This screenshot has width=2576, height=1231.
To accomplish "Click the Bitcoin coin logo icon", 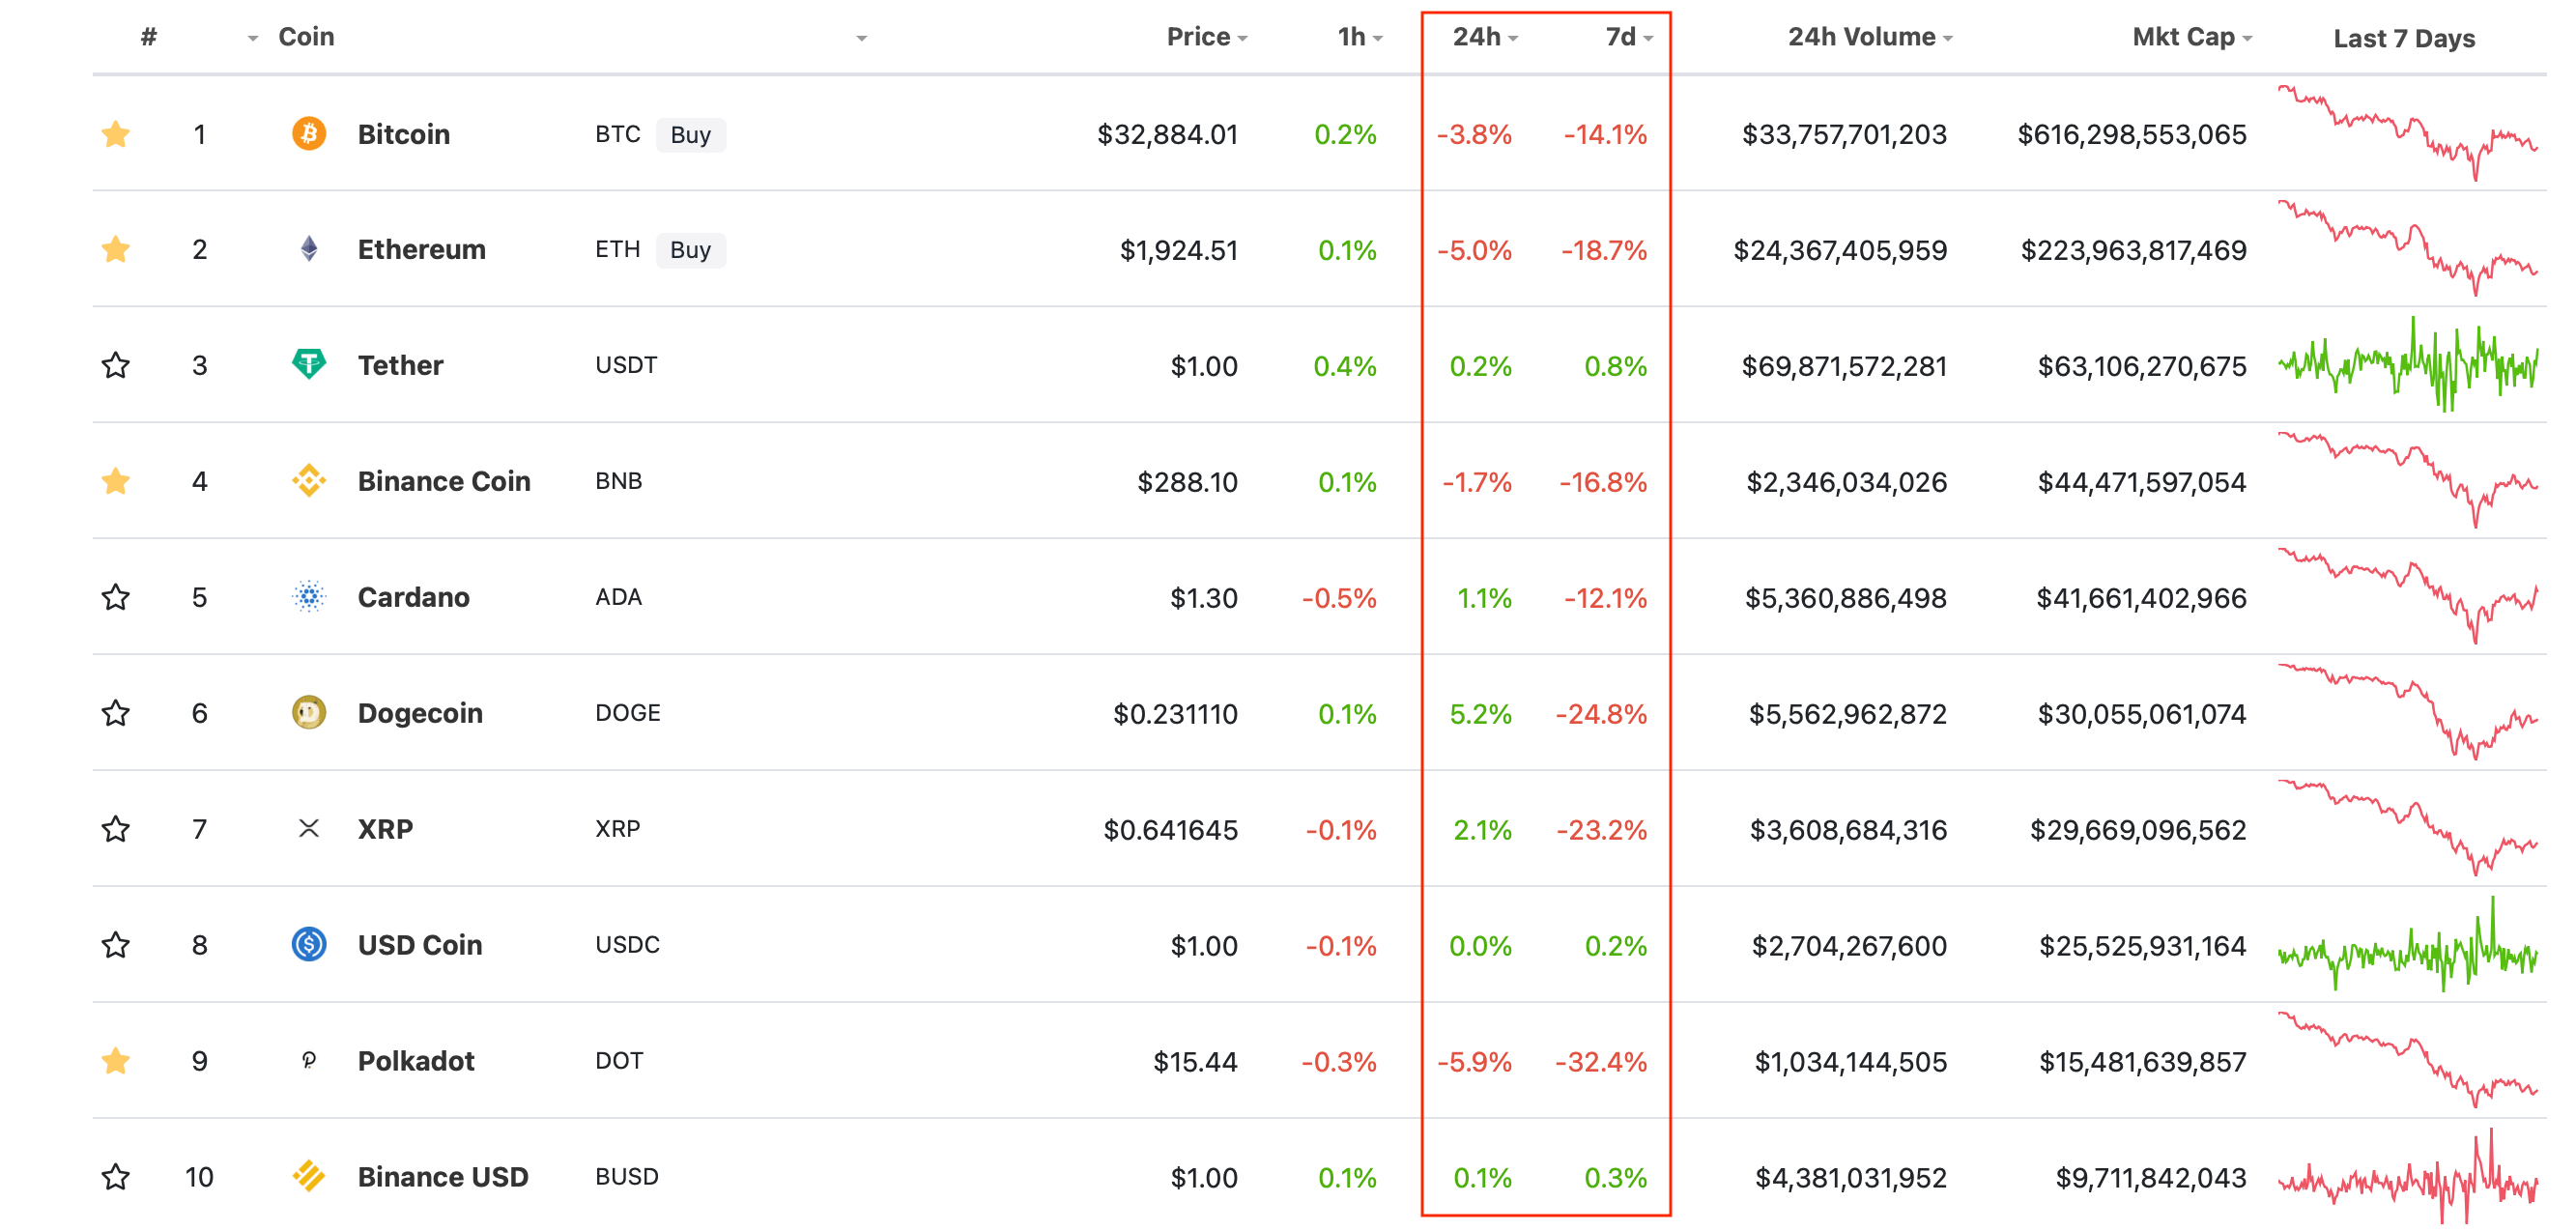I will click(x=309, y=133).
